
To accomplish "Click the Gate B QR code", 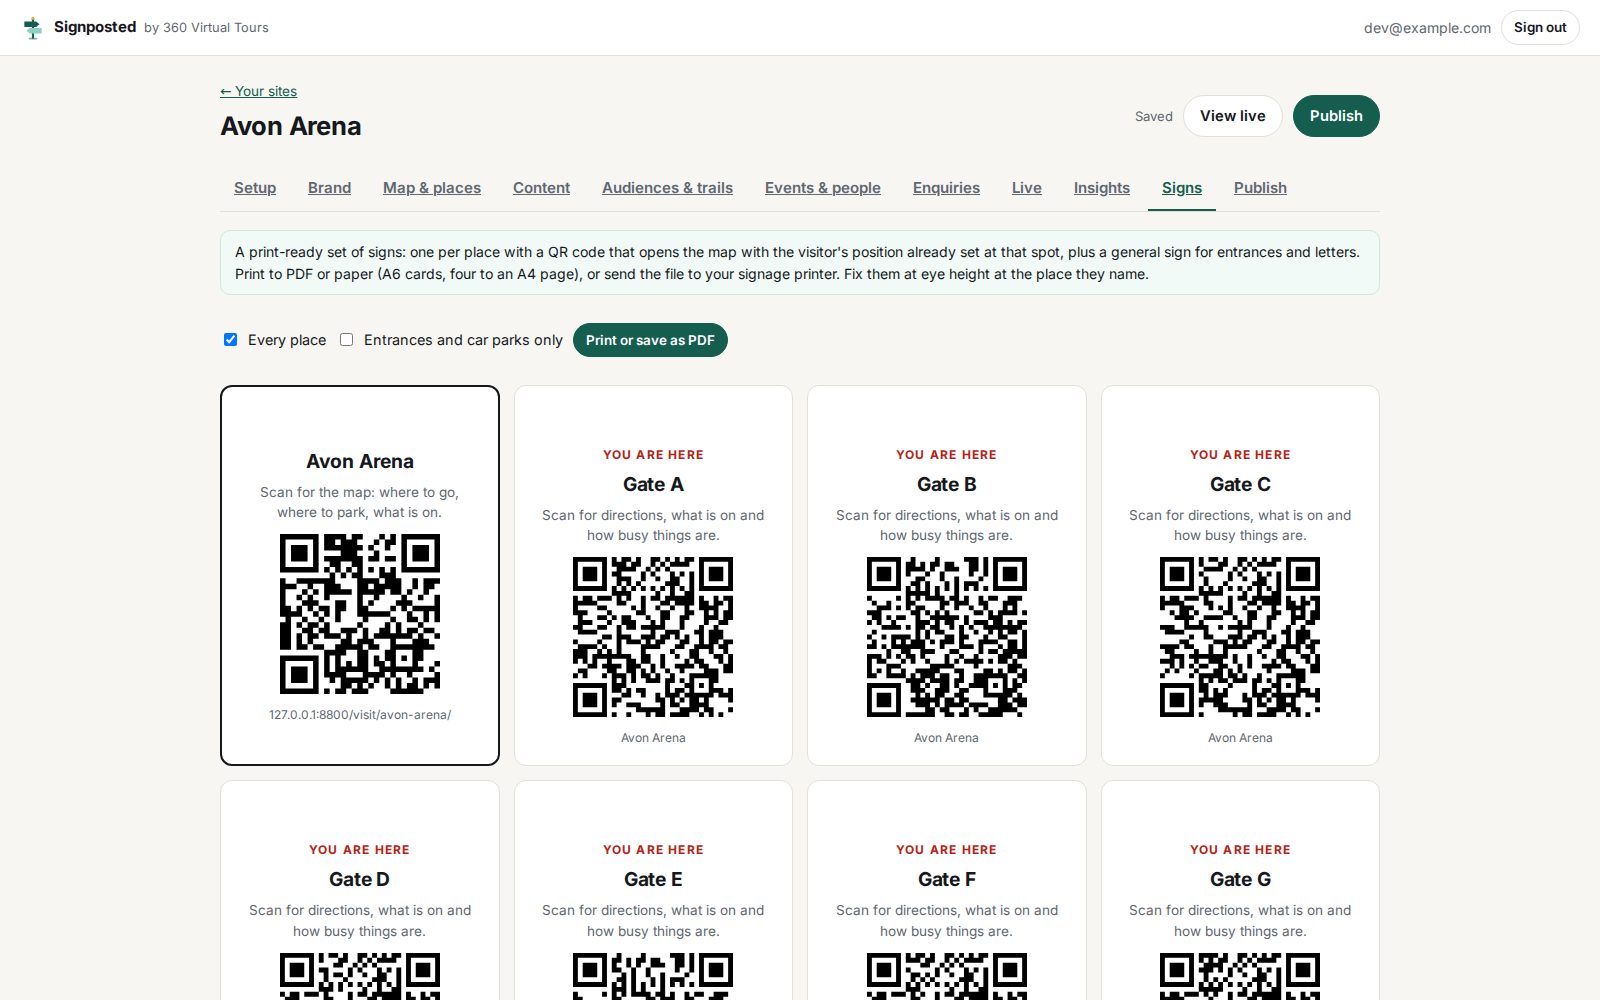I will point(947,637).
